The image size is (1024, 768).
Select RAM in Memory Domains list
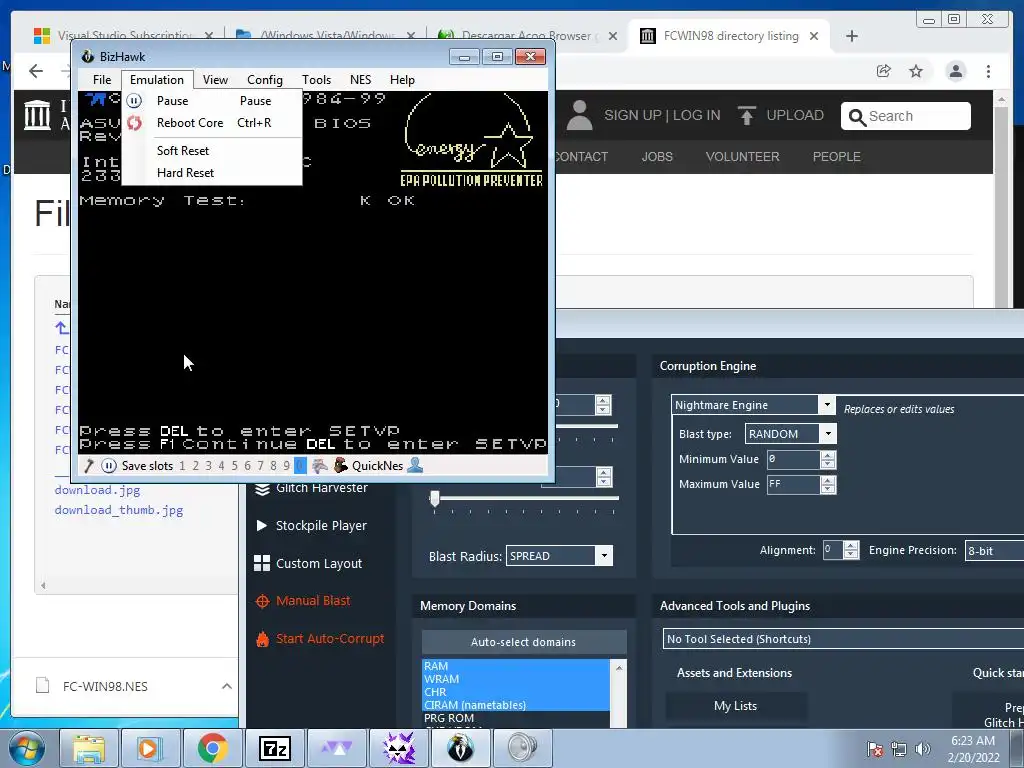coord(516,666)
